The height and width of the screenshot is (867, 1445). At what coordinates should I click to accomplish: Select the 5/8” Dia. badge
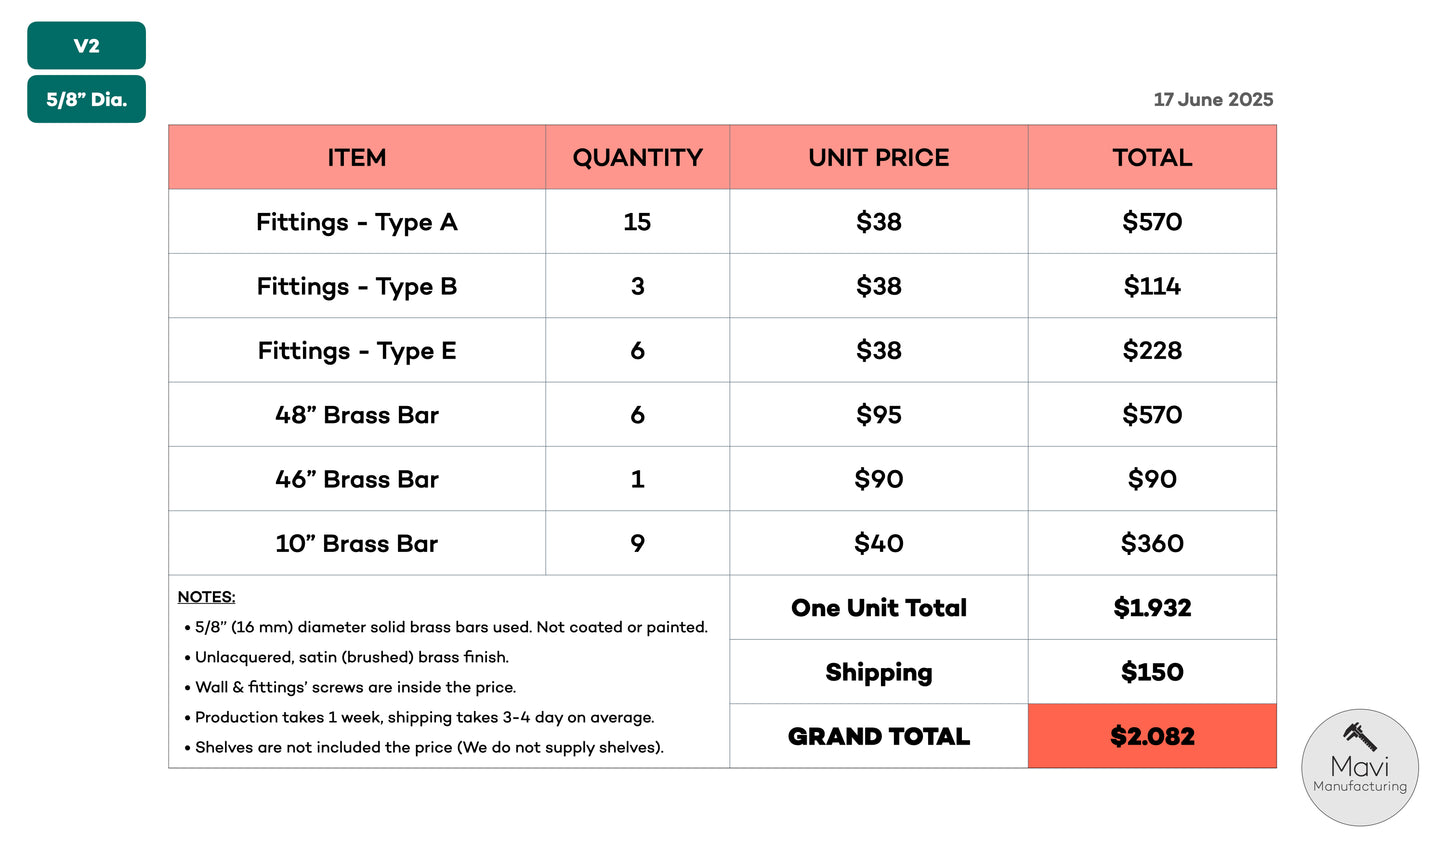pos(86,99)
